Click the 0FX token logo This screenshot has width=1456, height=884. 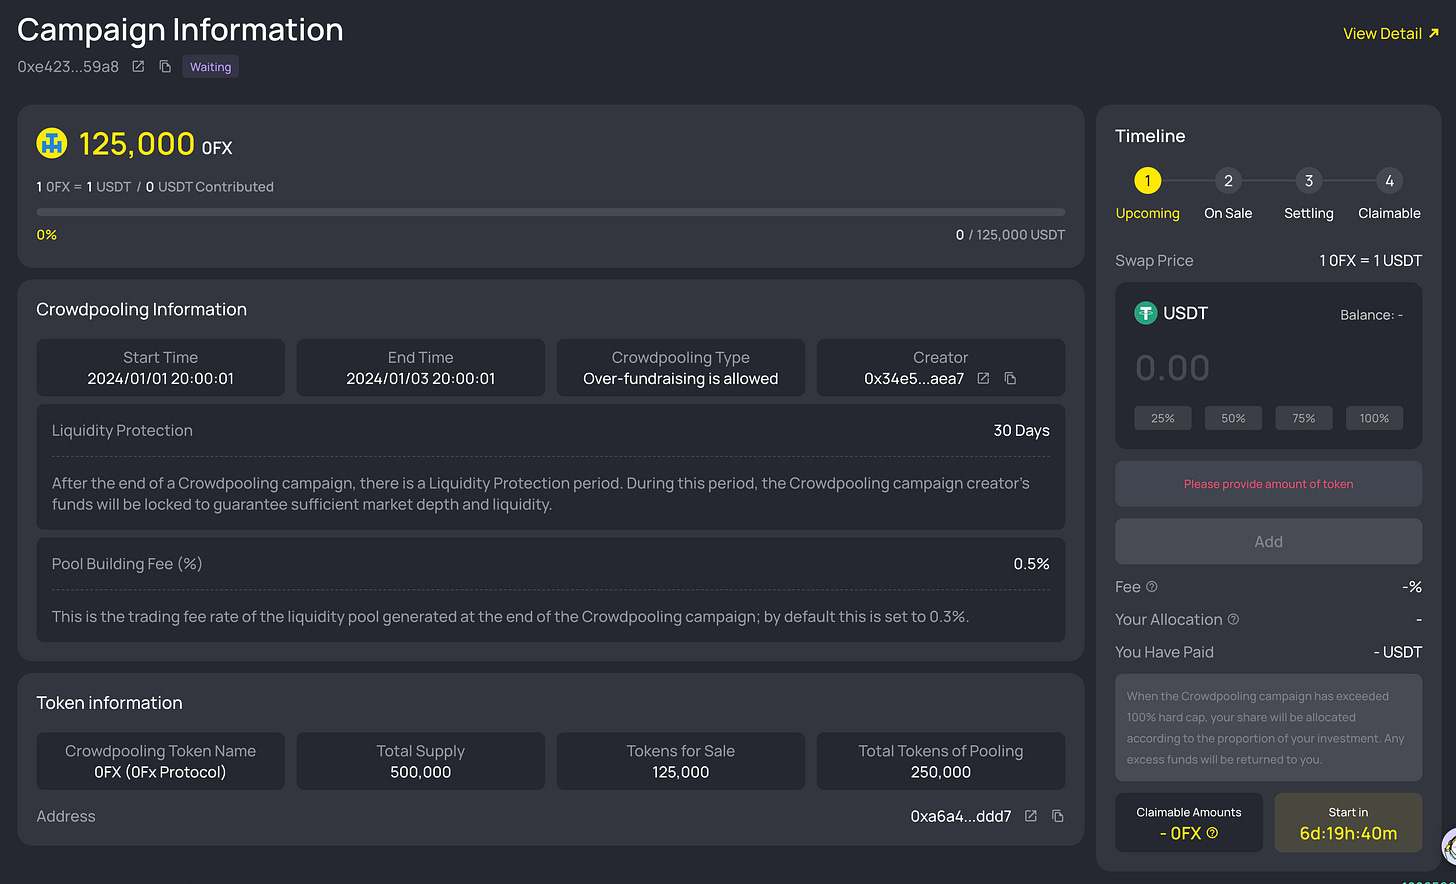[x=52, y=144]
